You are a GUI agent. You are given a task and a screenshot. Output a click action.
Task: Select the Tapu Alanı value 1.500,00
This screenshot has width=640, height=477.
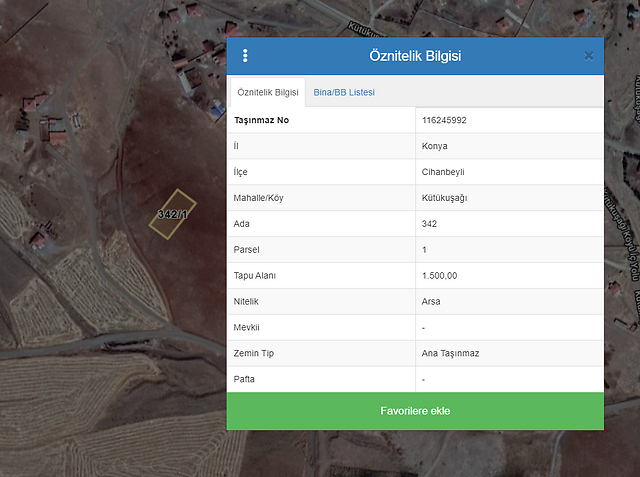(439, 275)
